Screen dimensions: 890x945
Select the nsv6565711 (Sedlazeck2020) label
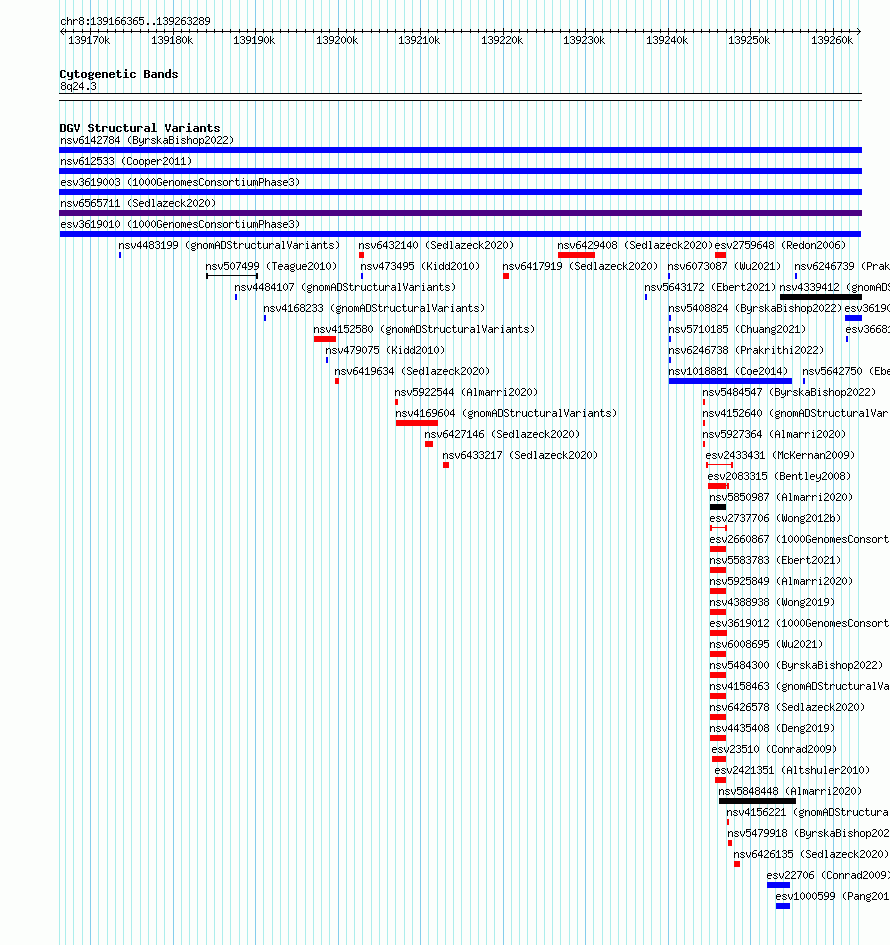pyautogui.click(x=137, y=203)
